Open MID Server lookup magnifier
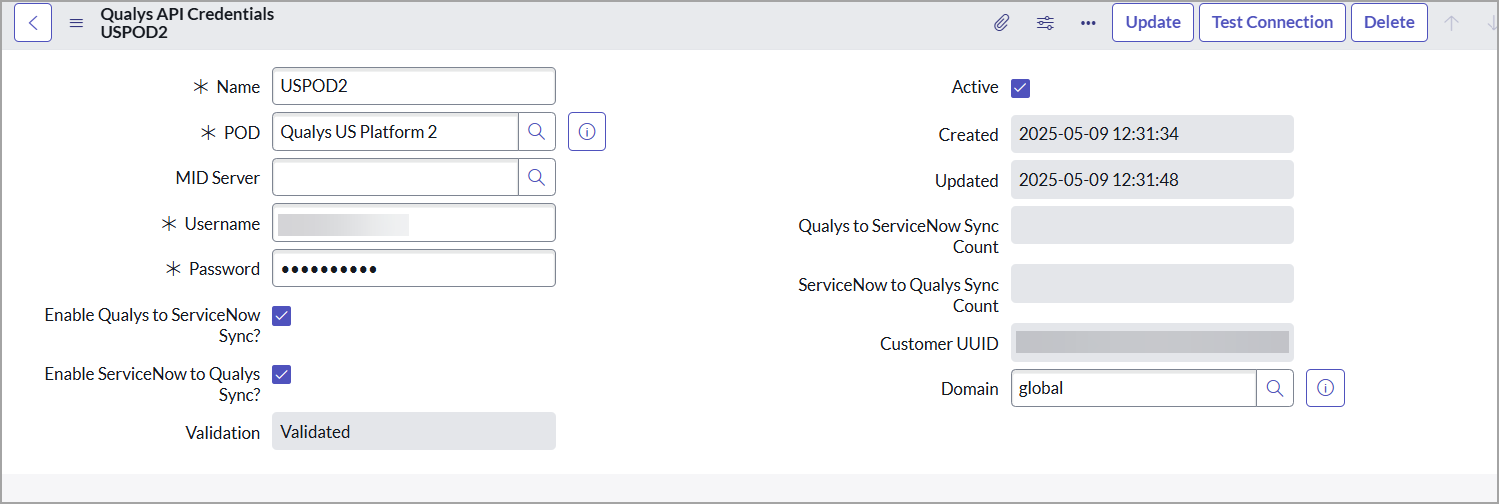Viewport: 1499px width, 504px height. pos(537,177)
